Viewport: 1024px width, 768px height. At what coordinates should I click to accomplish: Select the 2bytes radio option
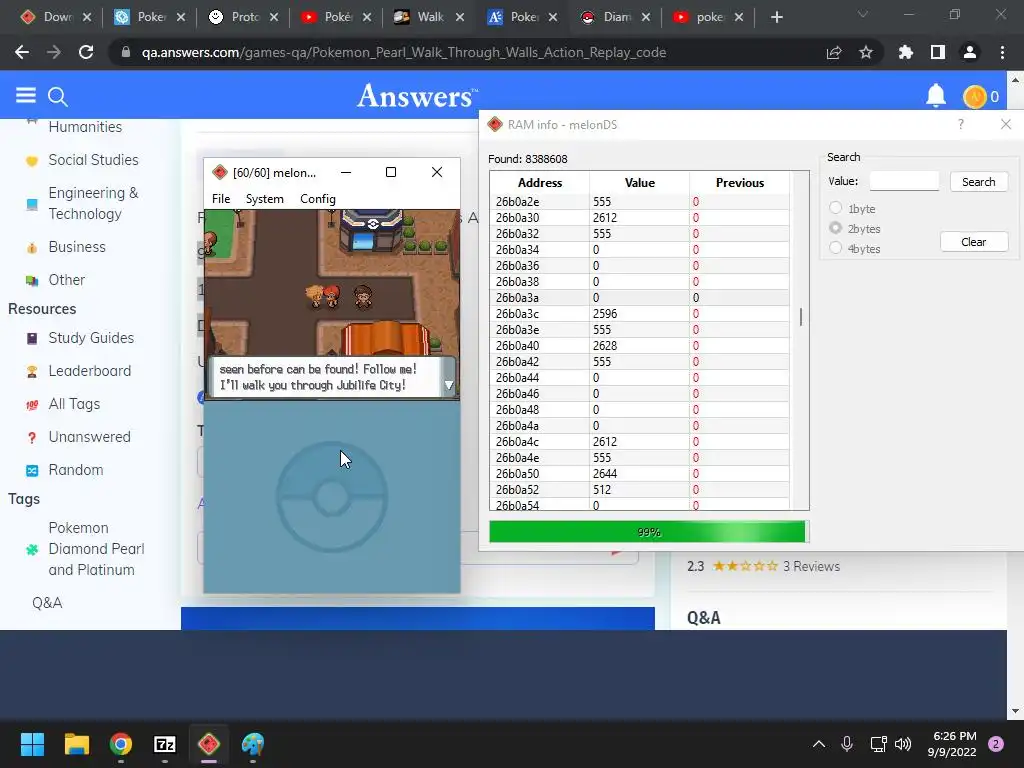pos(835,228)
